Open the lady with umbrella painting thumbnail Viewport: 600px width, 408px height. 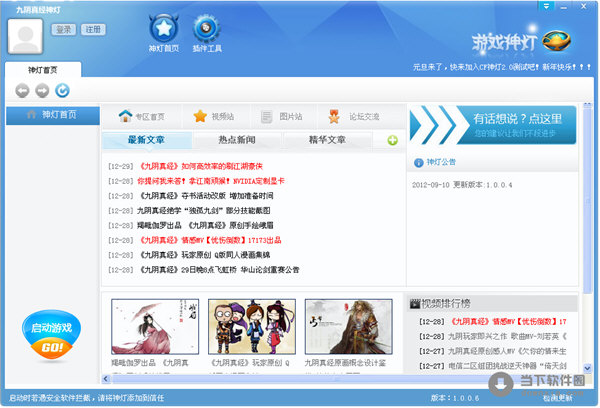tap(155, 326)
